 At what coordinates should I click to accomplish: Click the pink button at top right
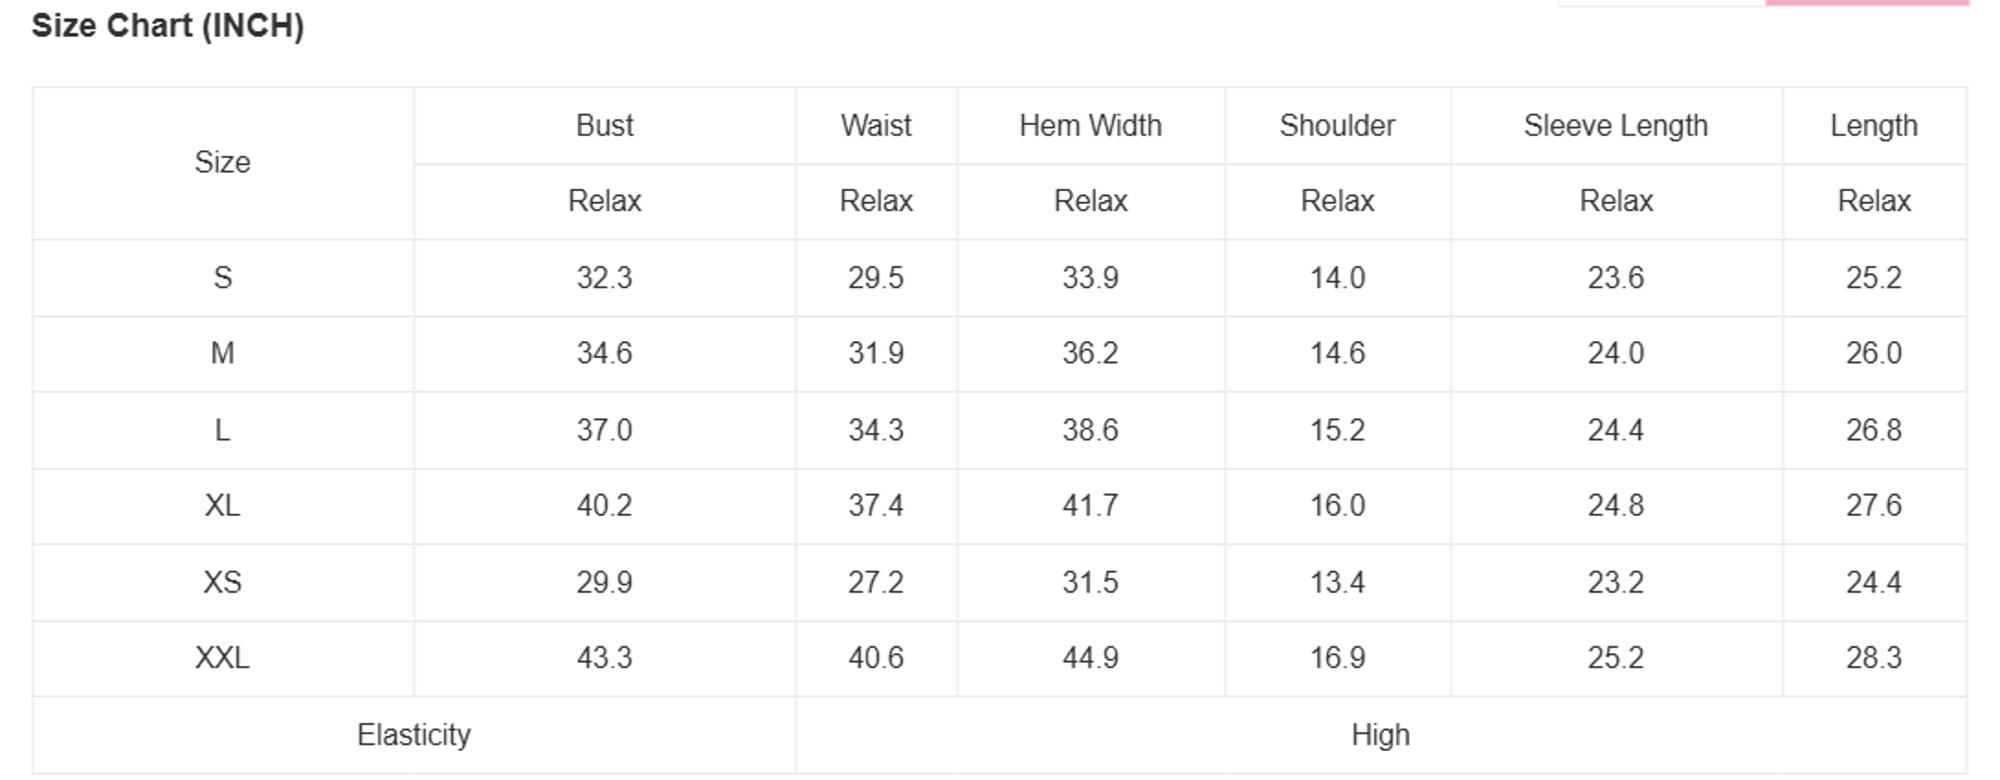(1867, 3)
